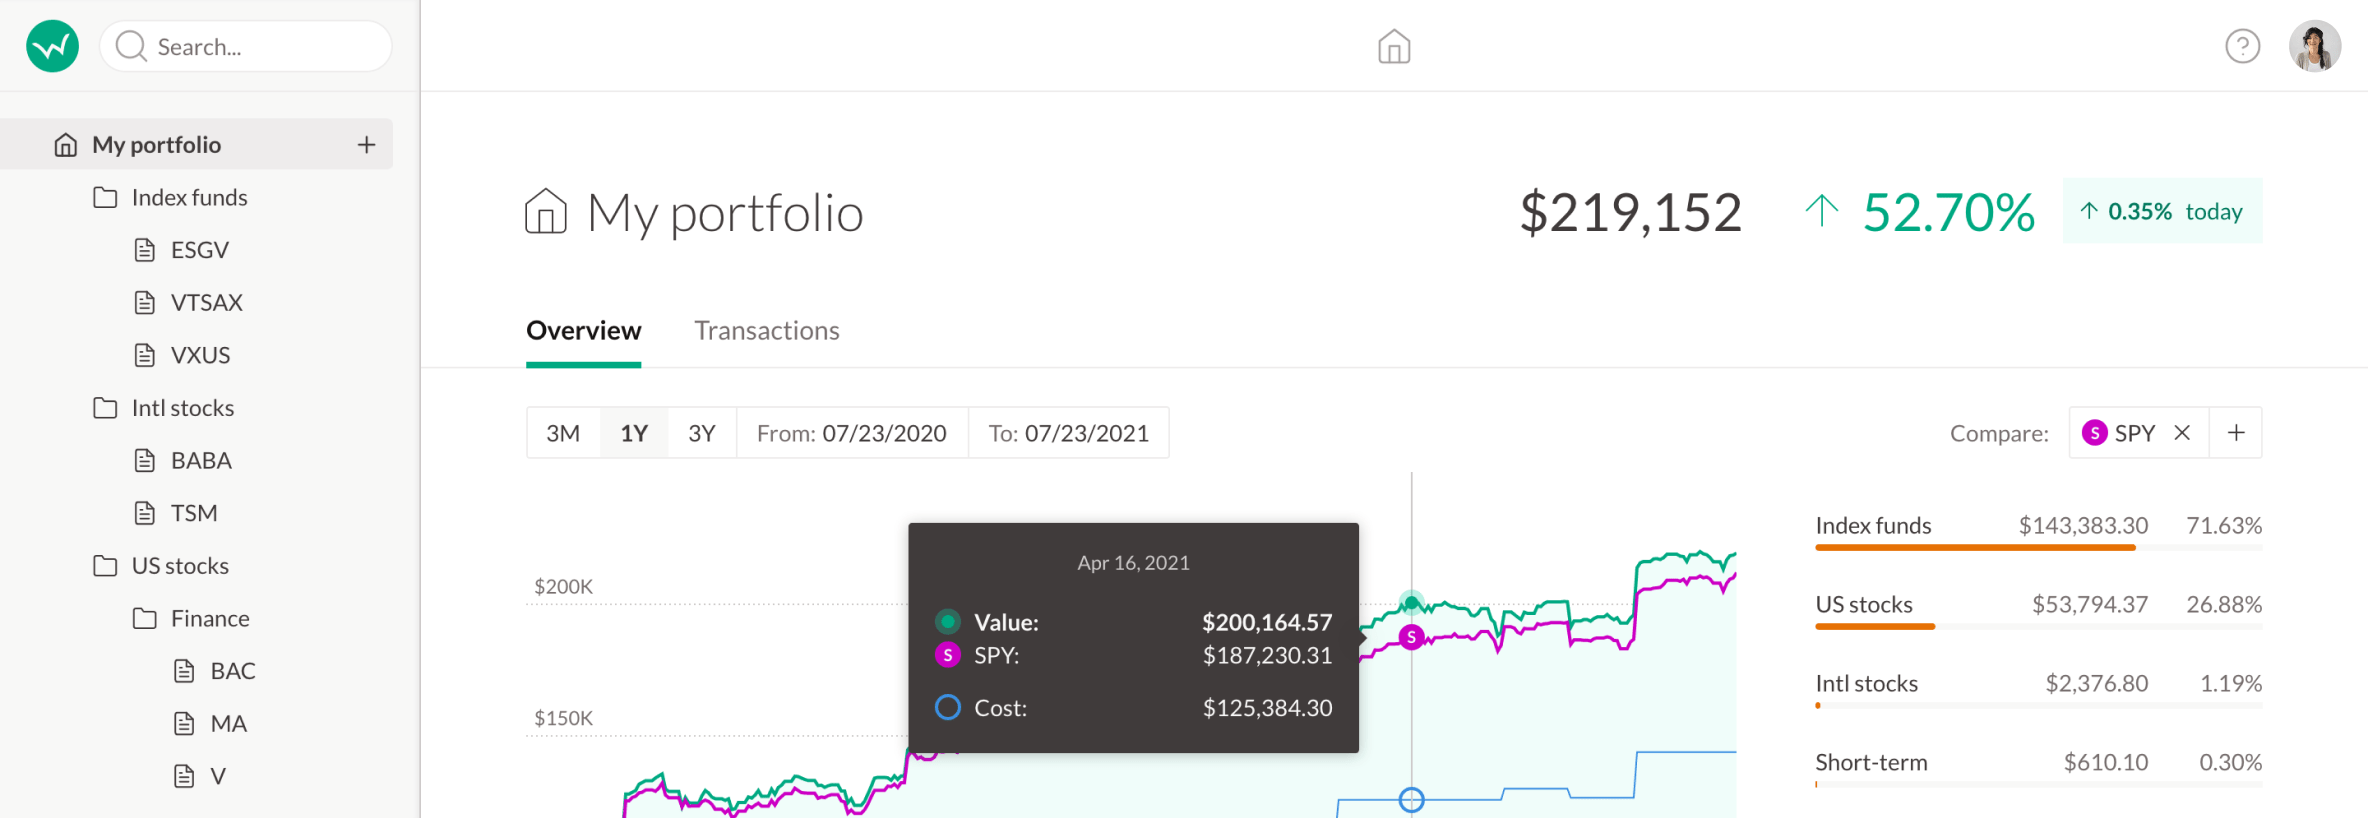Open the help question mark icon

[x=2242, y=46]
